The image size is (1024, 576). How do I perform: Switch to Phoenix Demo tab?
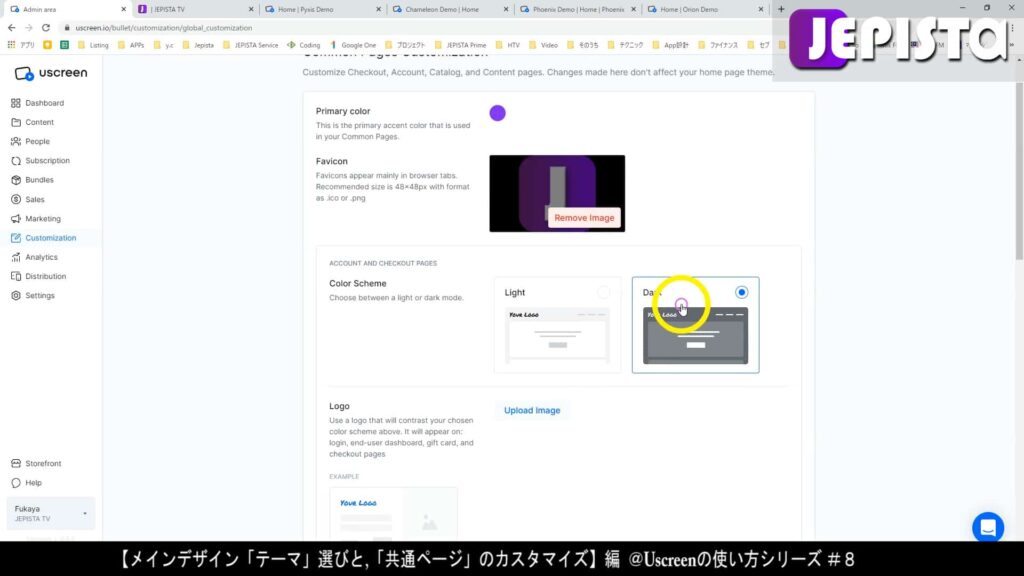coord(577,9)
